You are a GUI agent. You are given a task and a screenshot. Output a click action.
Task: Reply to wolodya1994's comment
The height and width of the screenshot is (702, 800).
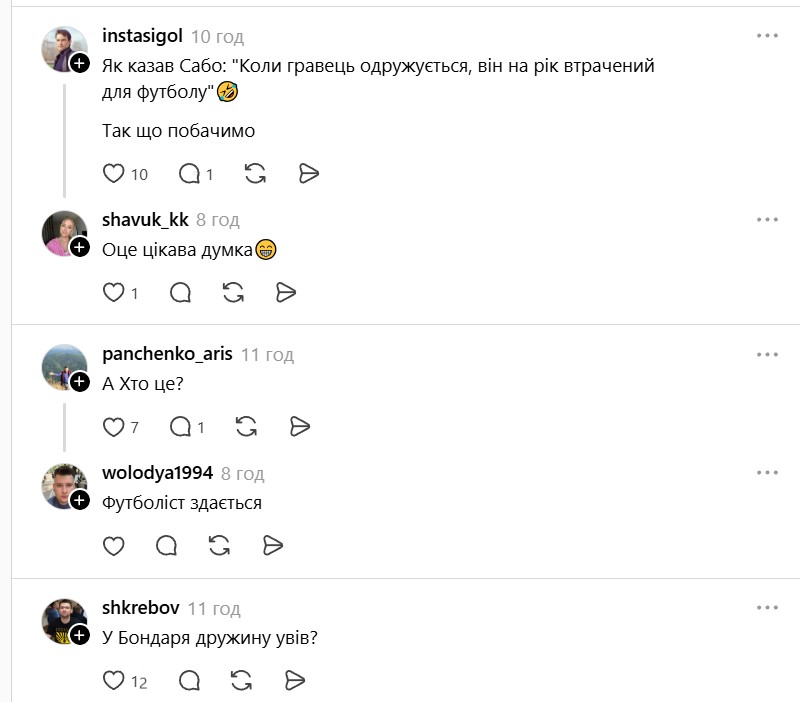click(167, 545)
